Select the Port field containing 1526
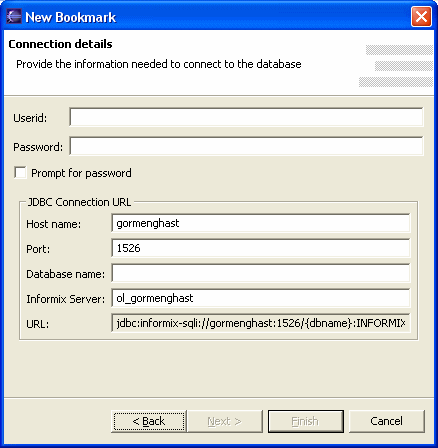The height and width of the screenshot is (448, 438). click(x=261, y=248)
